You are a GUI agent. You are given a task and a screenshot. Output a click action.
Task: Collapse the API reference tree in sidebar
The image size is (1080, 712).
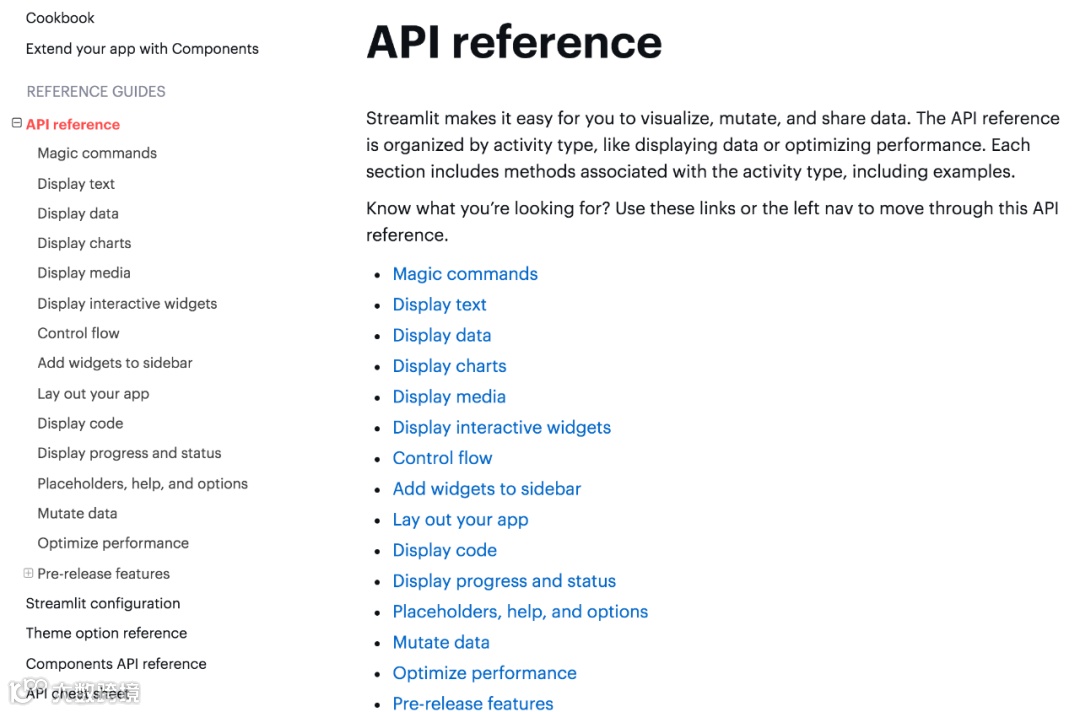(x=17, y=123)
